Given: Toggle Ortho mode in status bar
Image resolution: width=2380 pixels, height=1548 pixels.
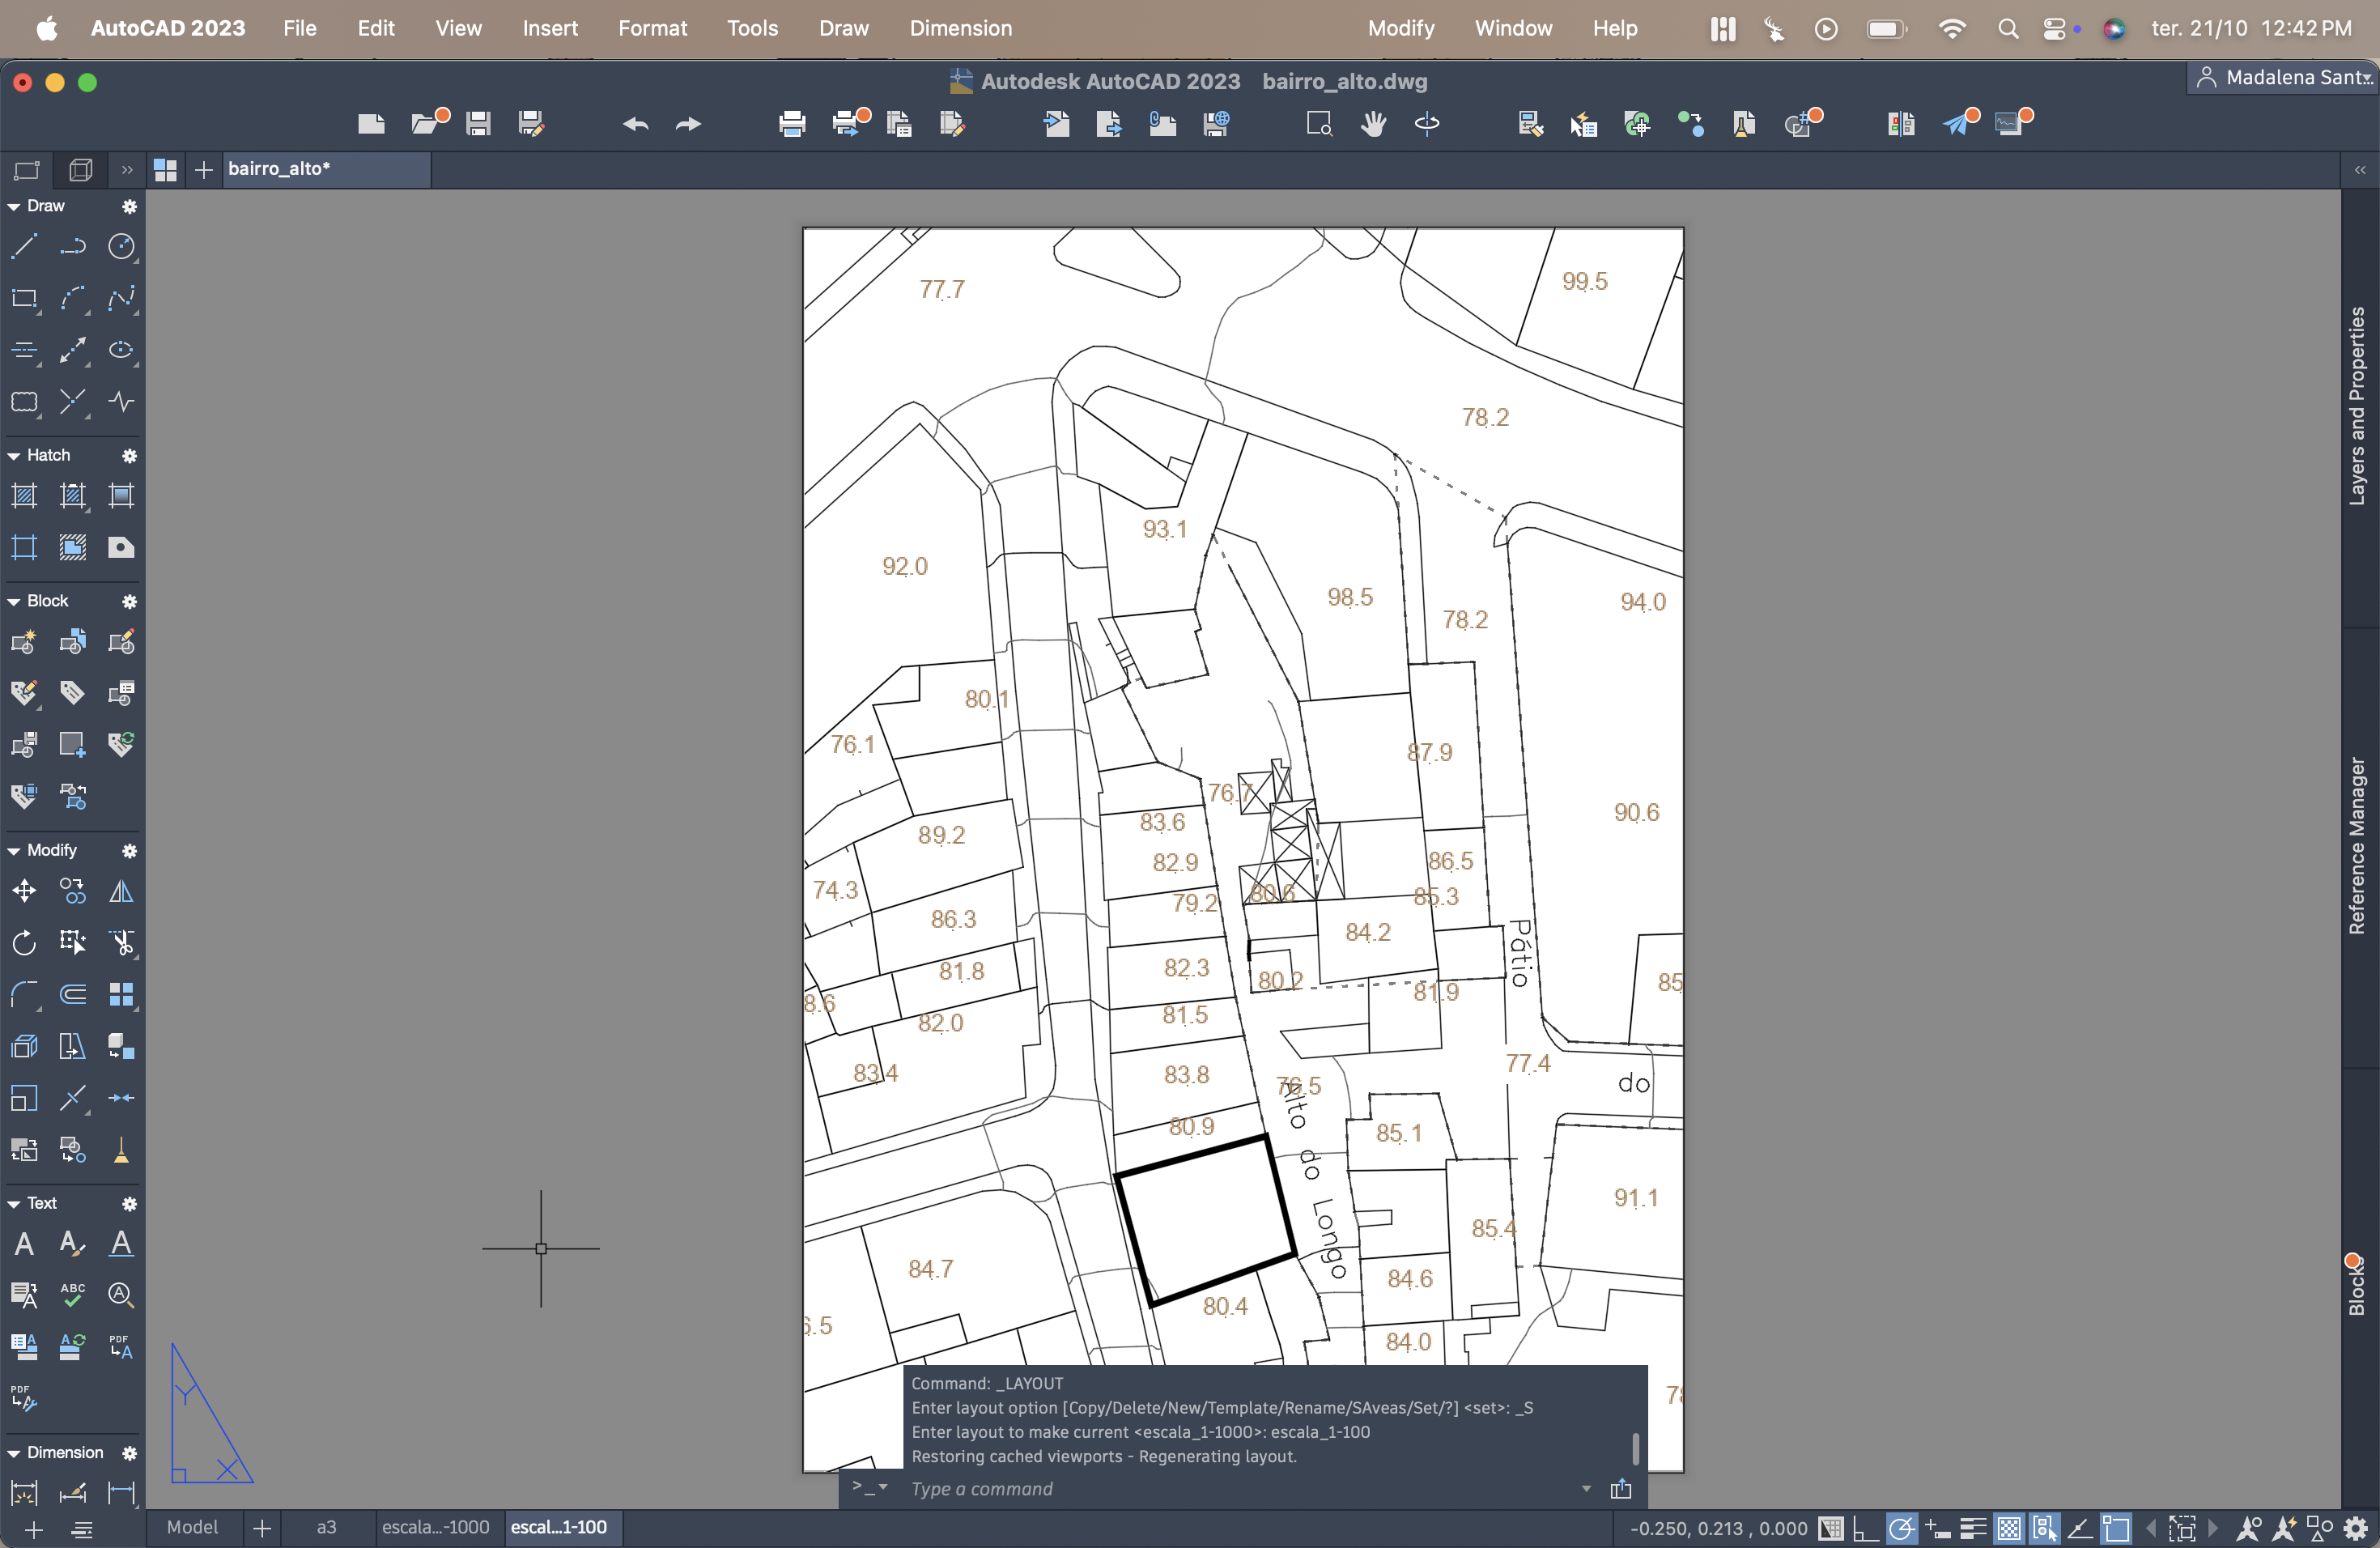Looking at the screenshot, I should click(1865, 1528).
